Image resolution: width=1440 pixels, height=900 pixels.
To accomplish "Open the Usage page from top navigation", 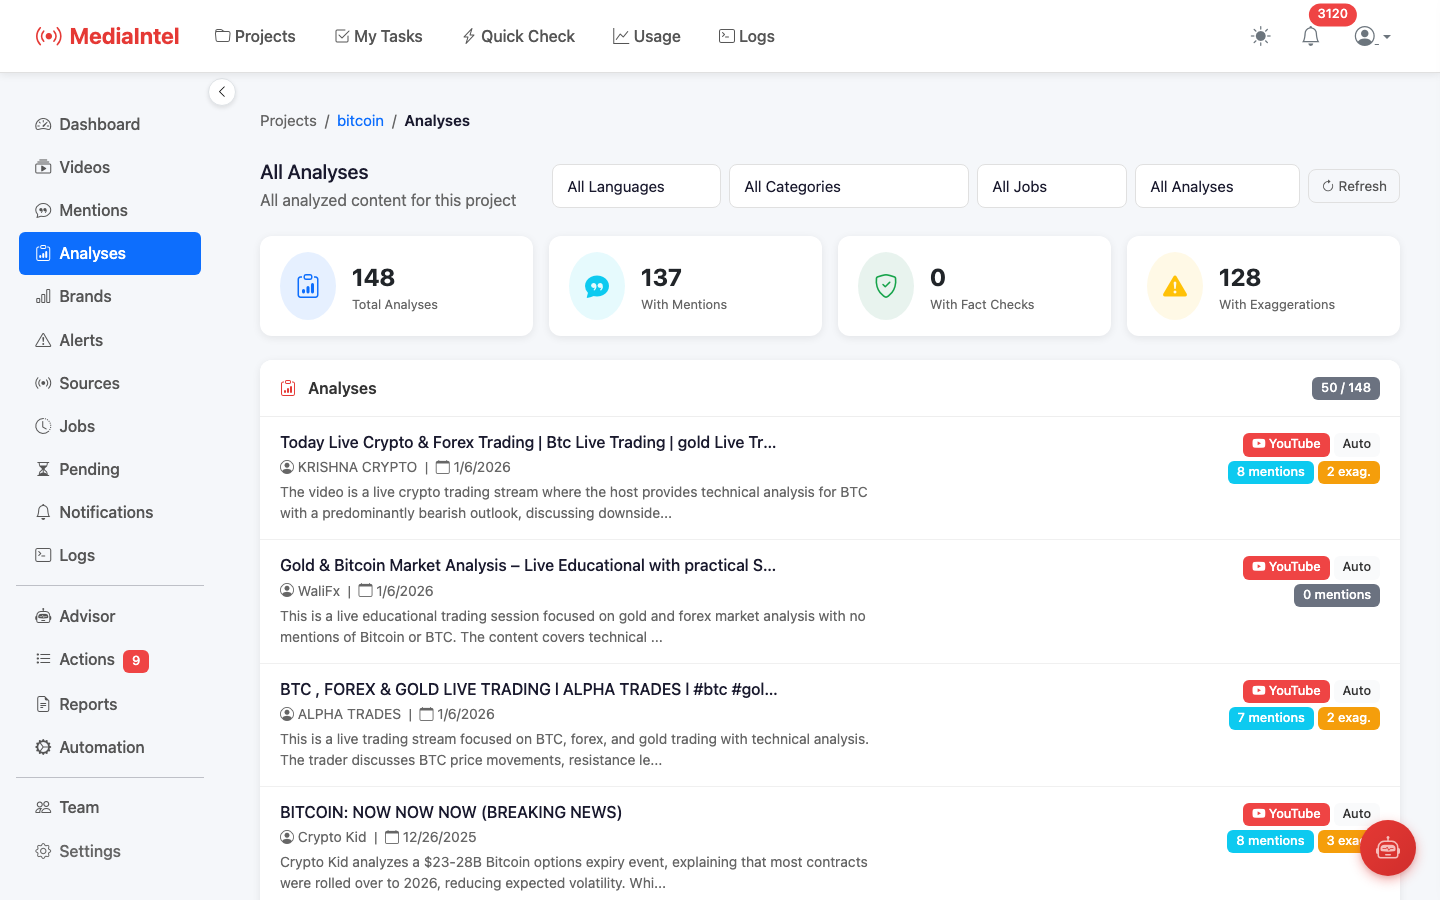I will (646, 36).
